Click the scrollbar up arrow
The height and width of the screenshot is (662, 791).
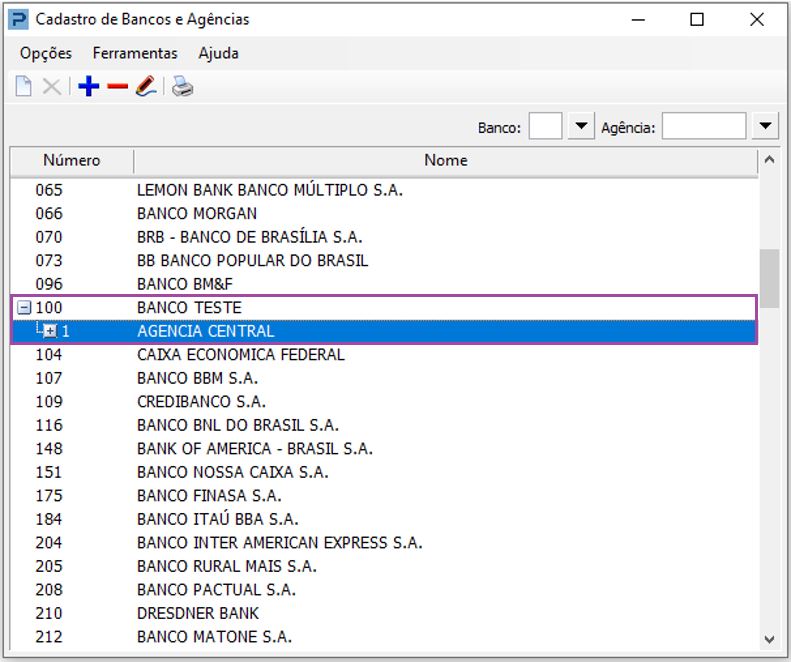click(x=769, y=160)
